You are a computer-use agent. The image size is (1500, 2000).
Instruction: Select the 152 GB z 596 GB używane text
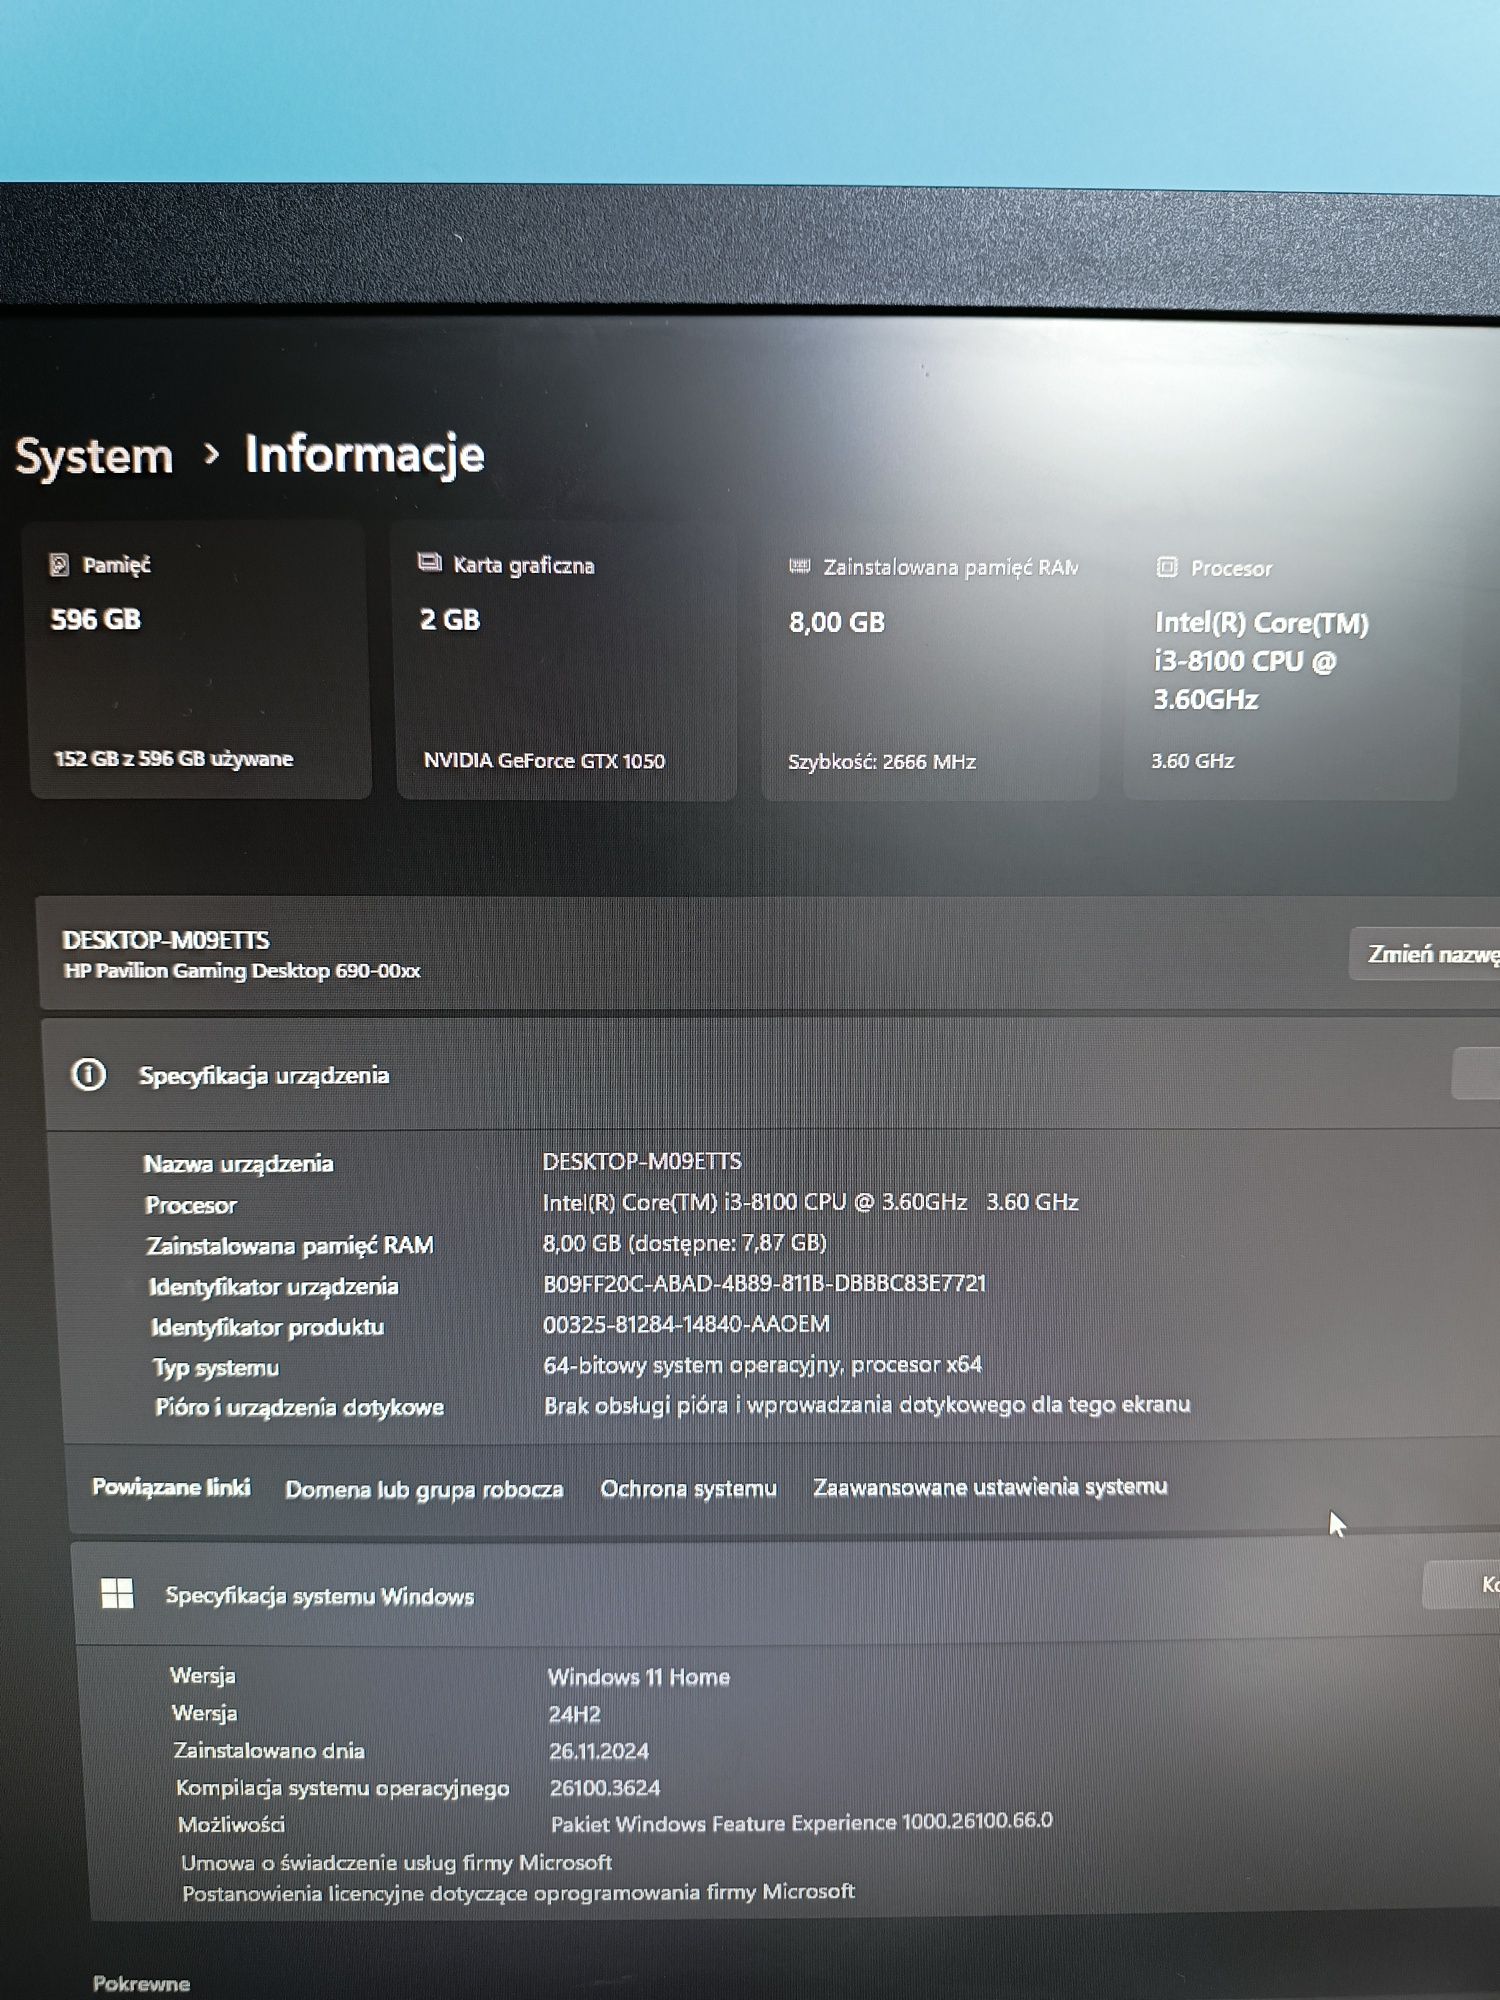click(173, 759)
